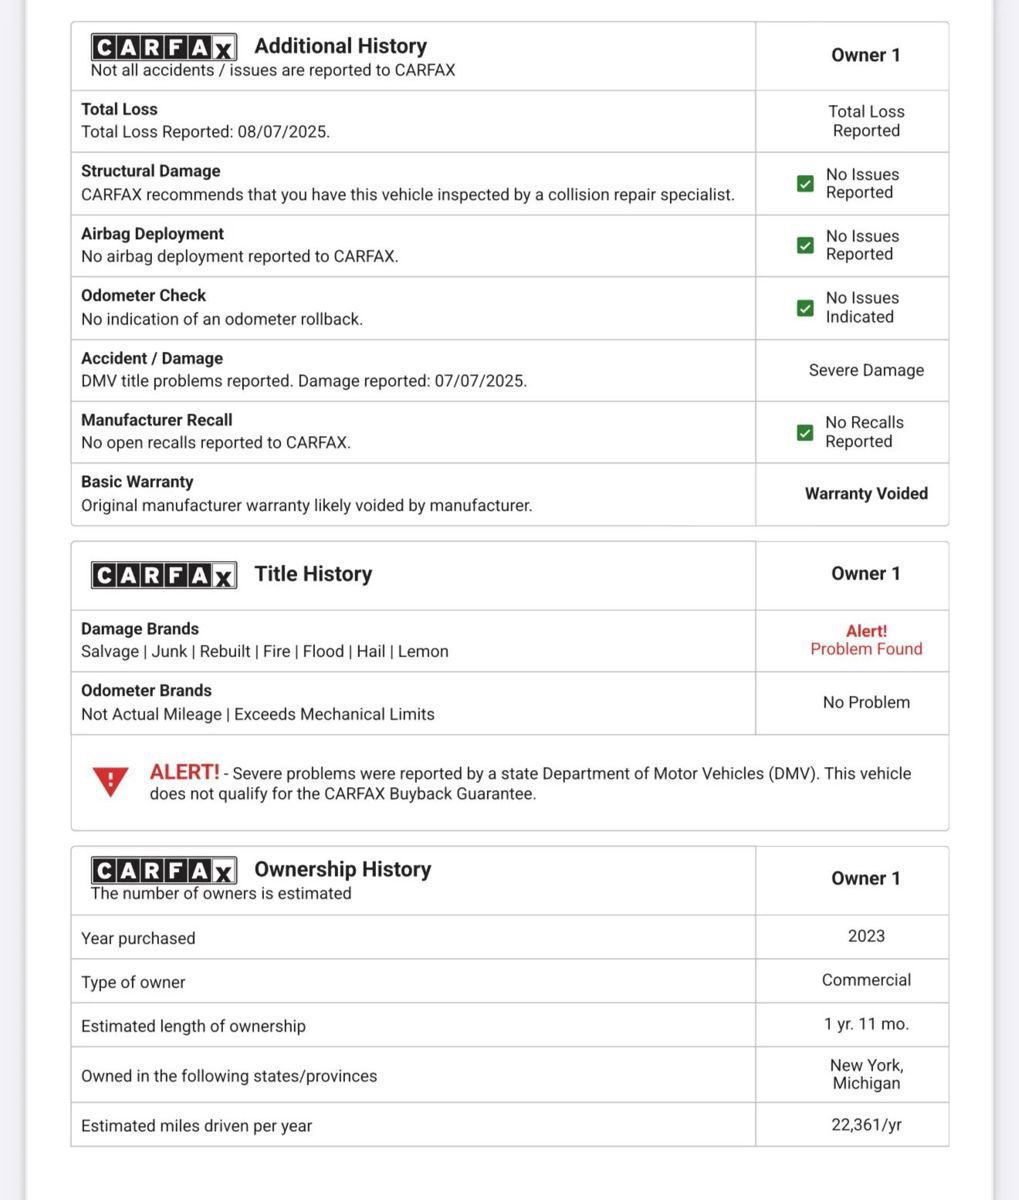Click the Total Loss Reported status cell
The image size is (1019, 1200).
pos(866,121)
